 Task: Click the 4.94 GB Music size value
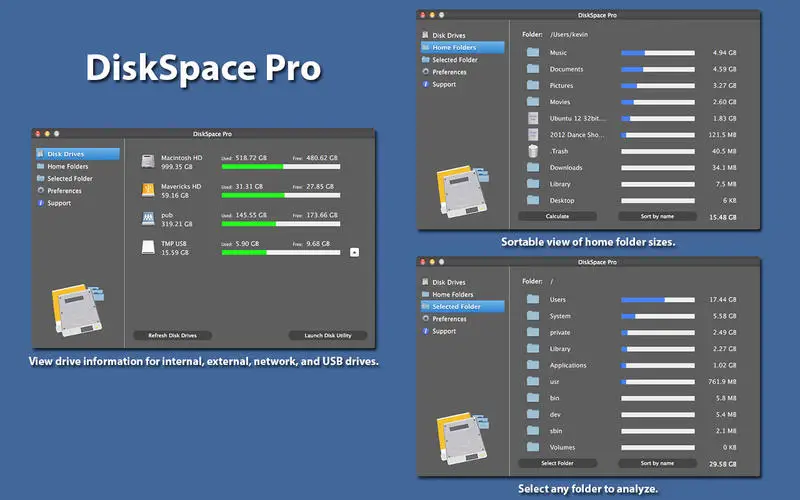click(724, 53)
